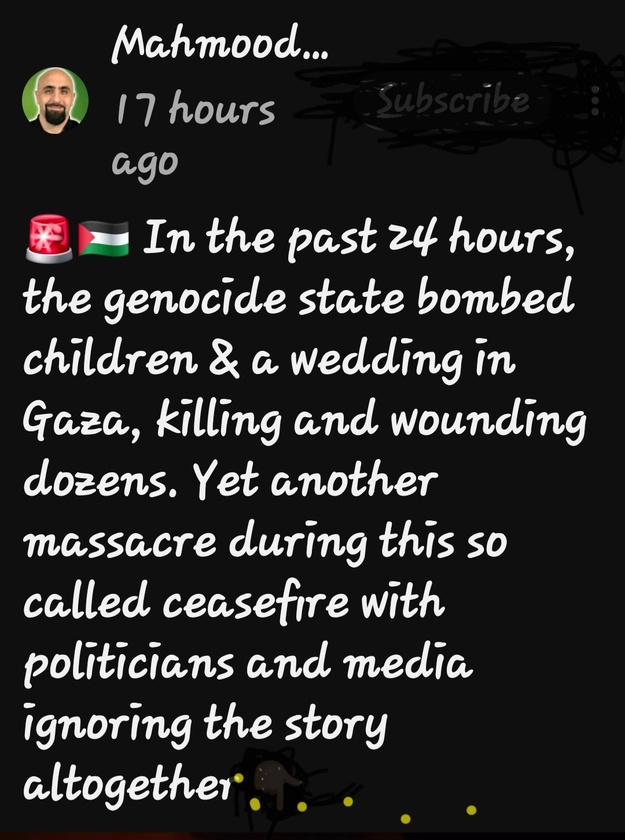Click the word 'ago' under timestamp

[x=145, y=163]
